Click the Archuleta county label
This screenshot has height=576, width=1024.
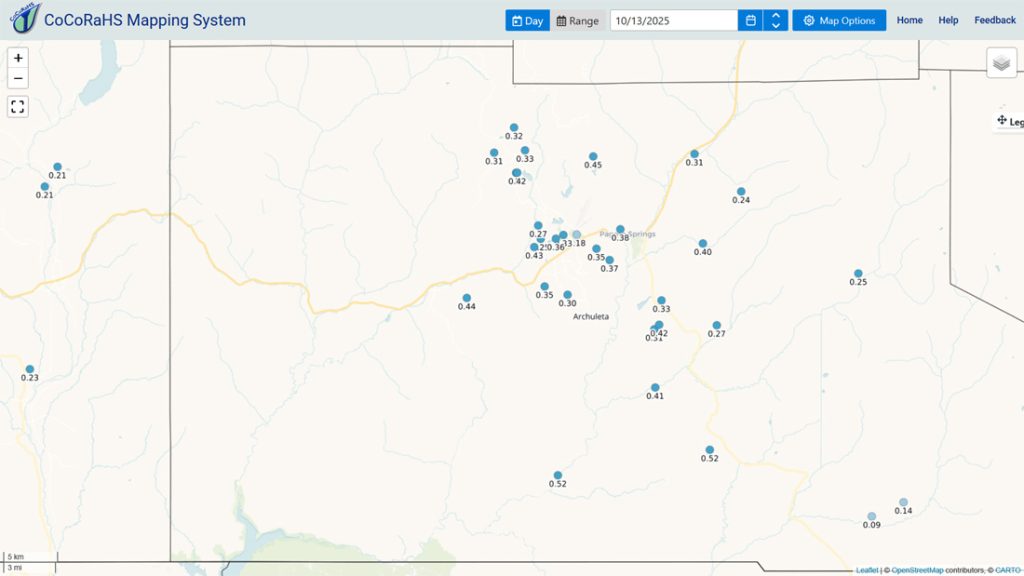click(591, 317)
